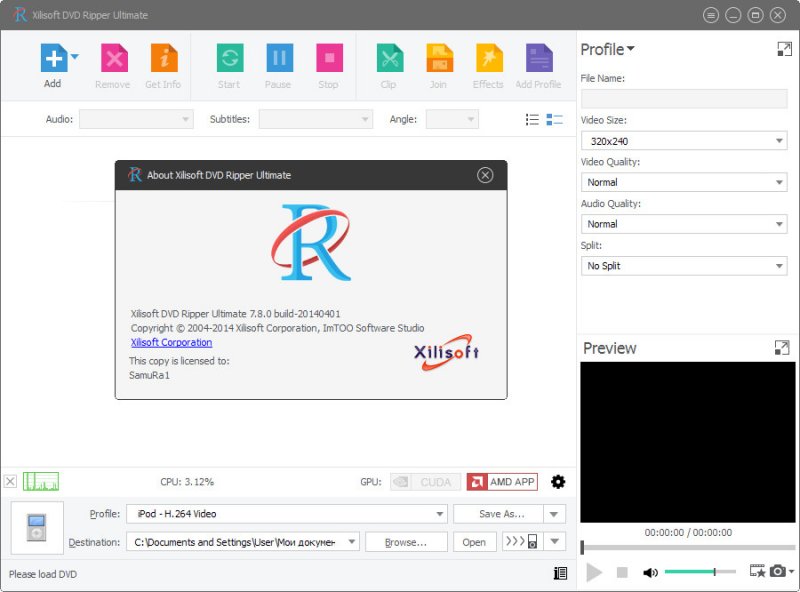800x592 pixels.
Task: Open the Profile panel menu
Action: [607, 49]
